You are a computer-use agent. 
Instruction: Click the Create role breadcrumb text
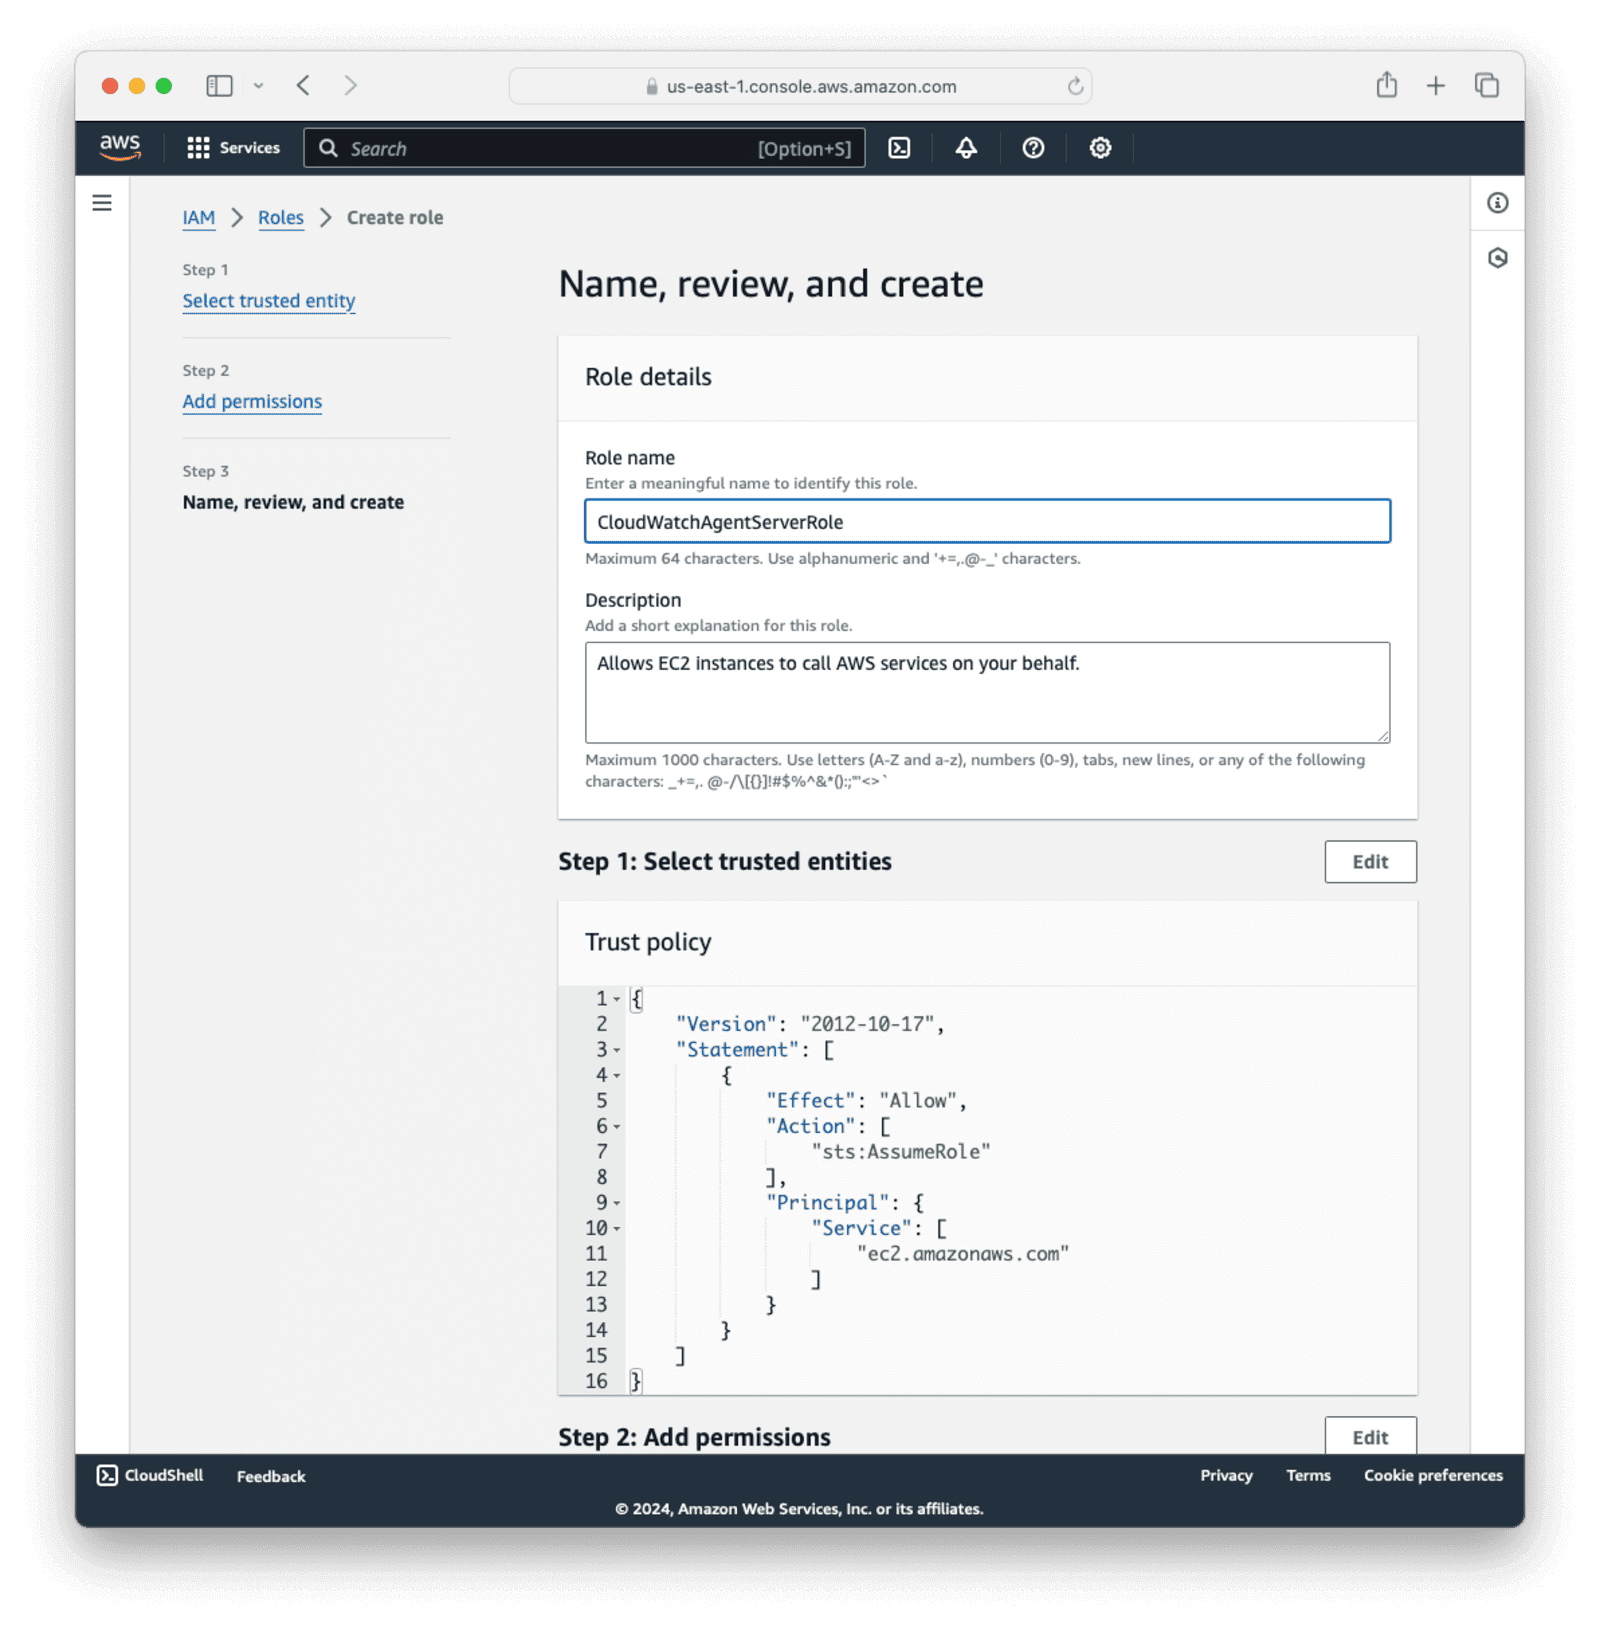pyautogui.click(x=395, y=218)
